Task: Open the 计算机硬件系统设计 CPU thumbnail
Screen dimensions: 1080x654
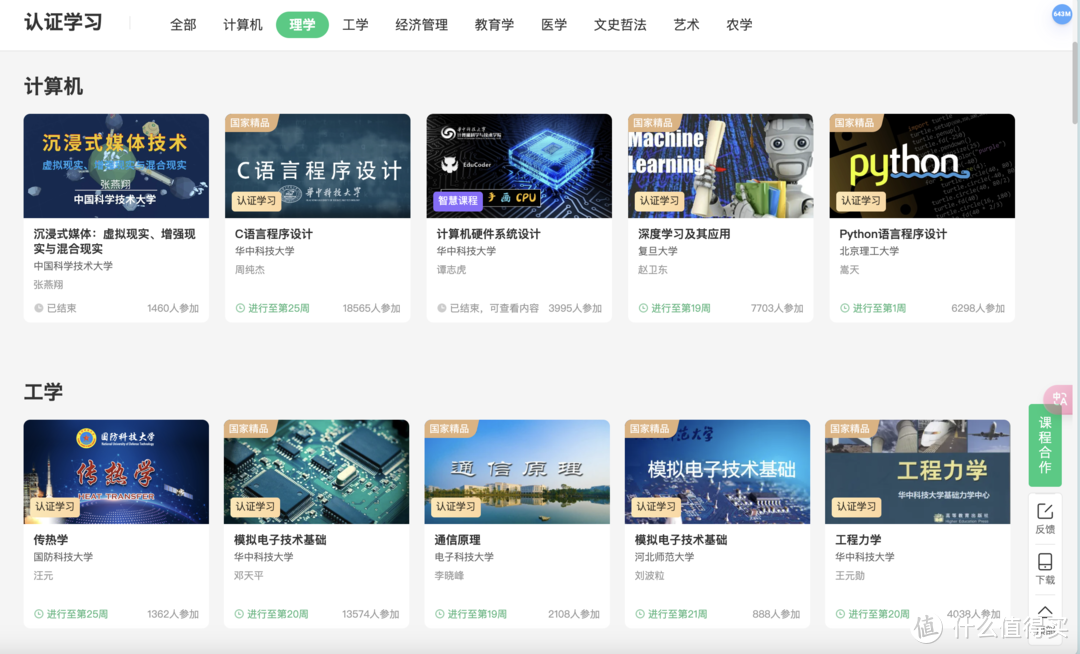Action: 519,166
